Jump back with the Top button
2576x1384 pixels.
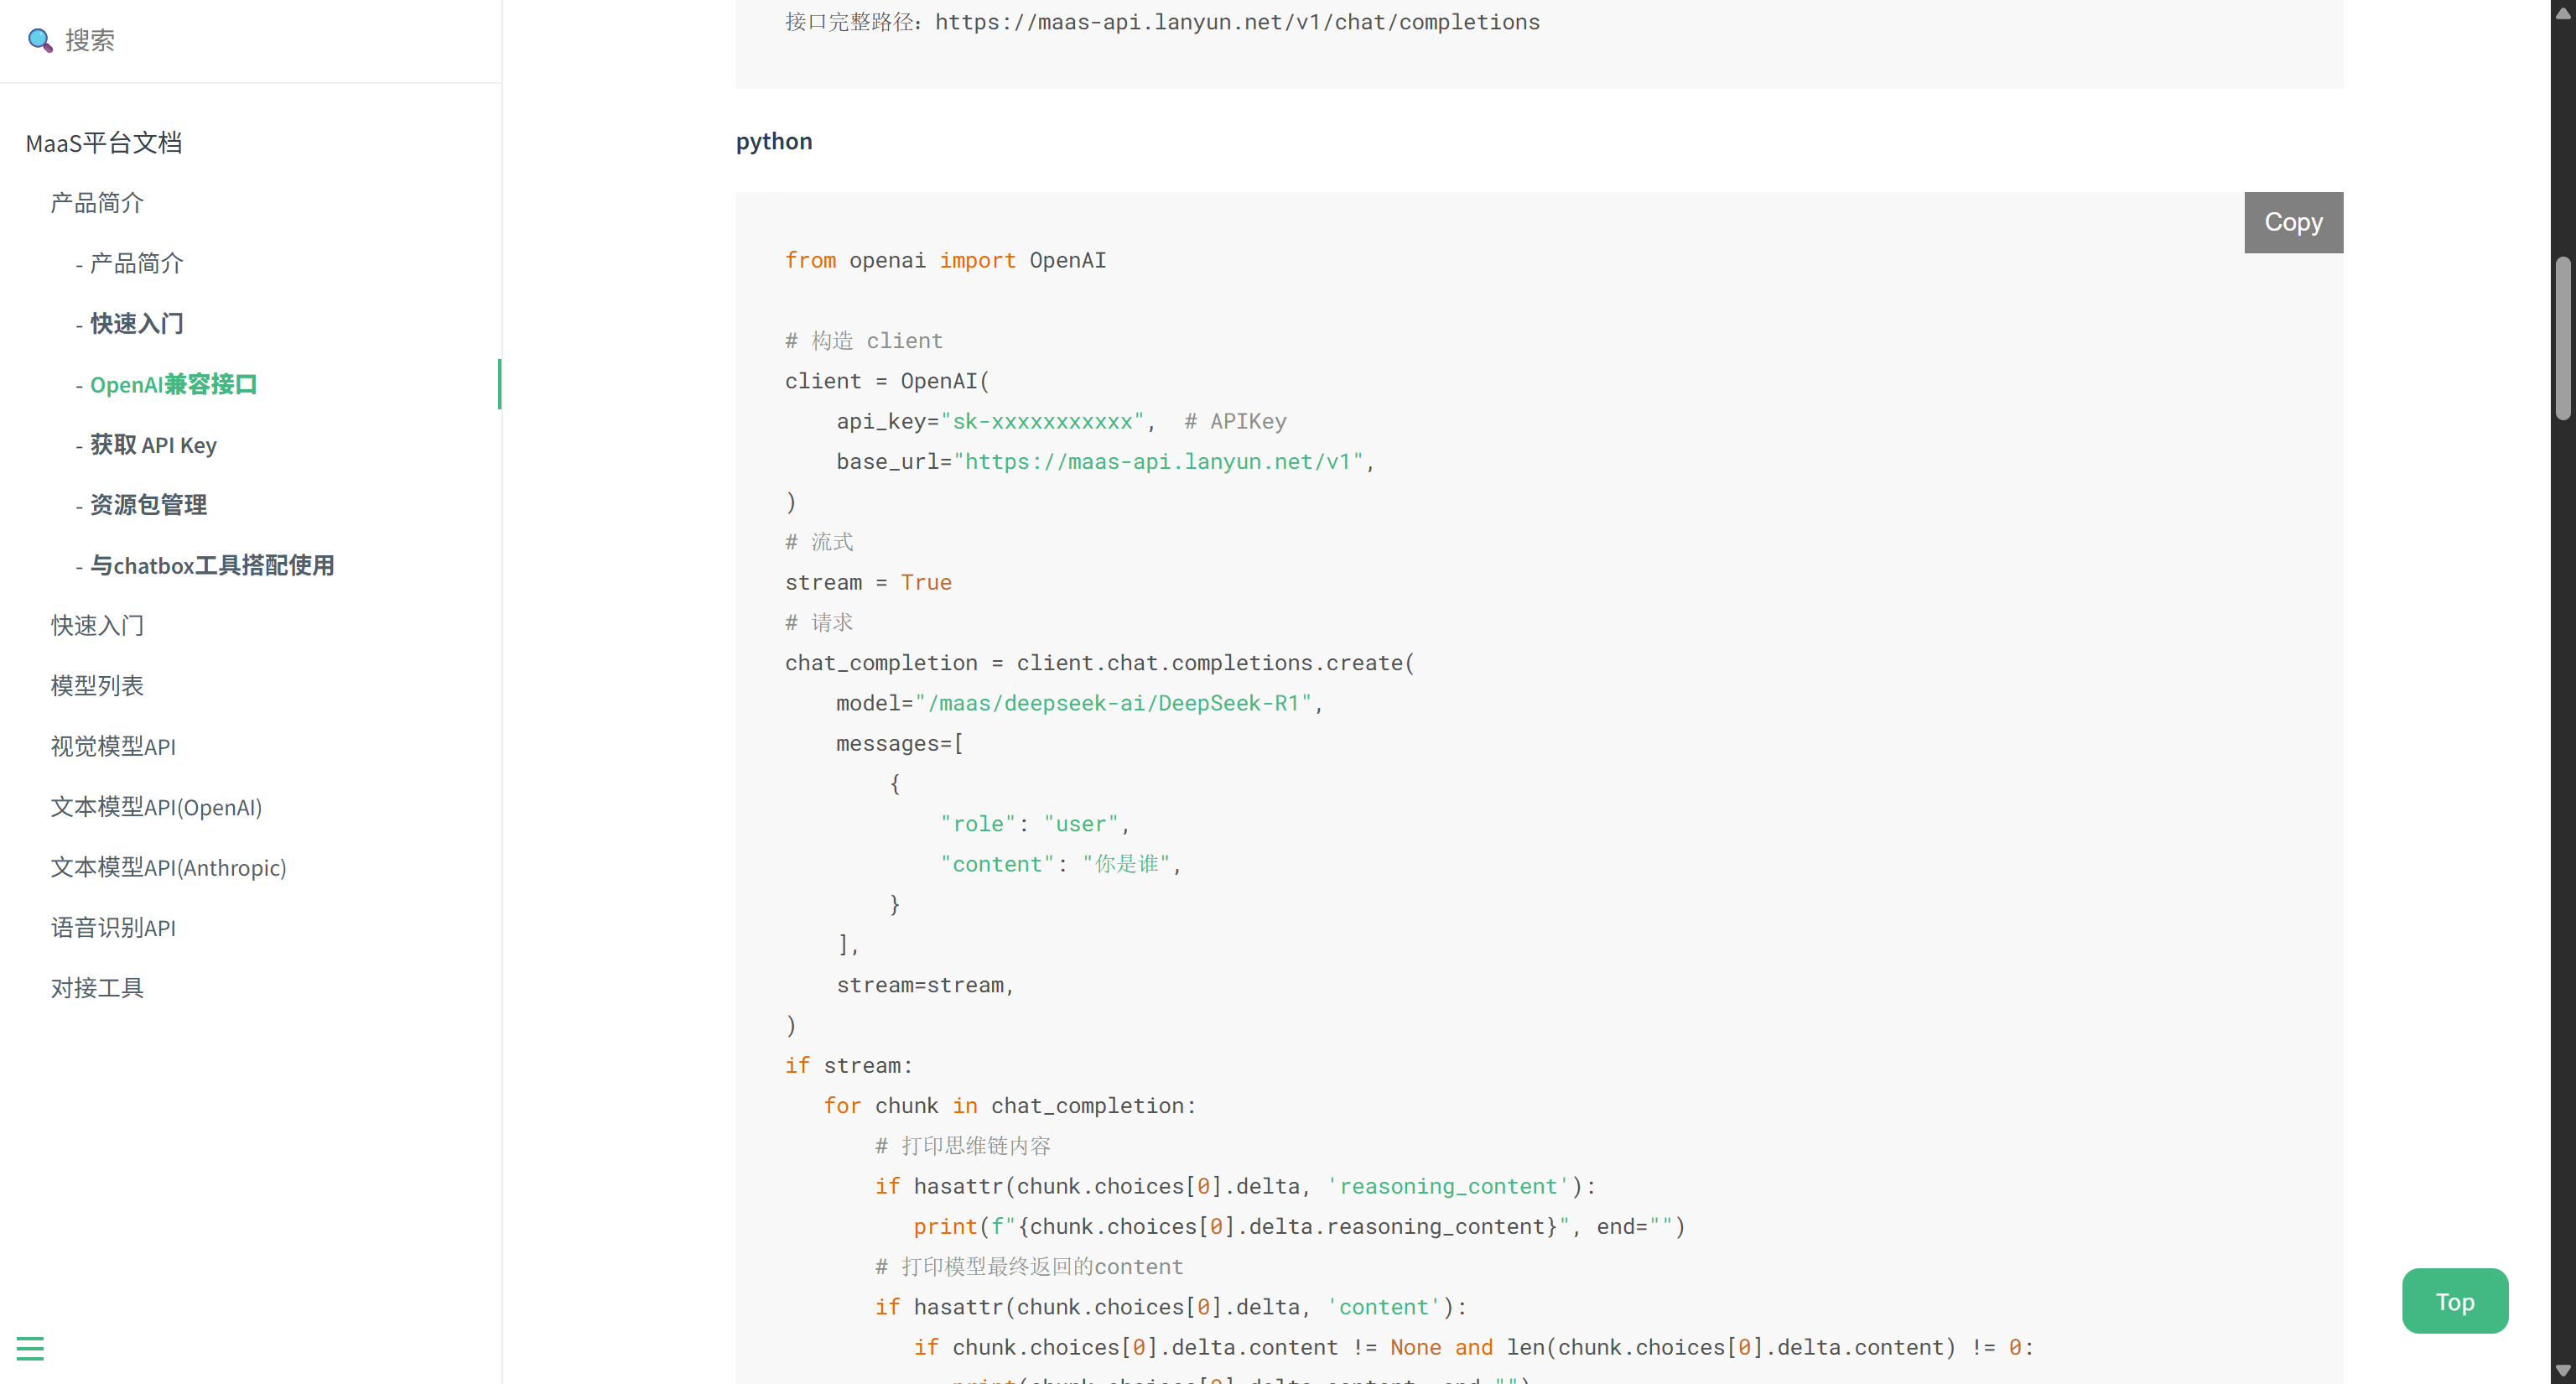coord(2454,1301)
